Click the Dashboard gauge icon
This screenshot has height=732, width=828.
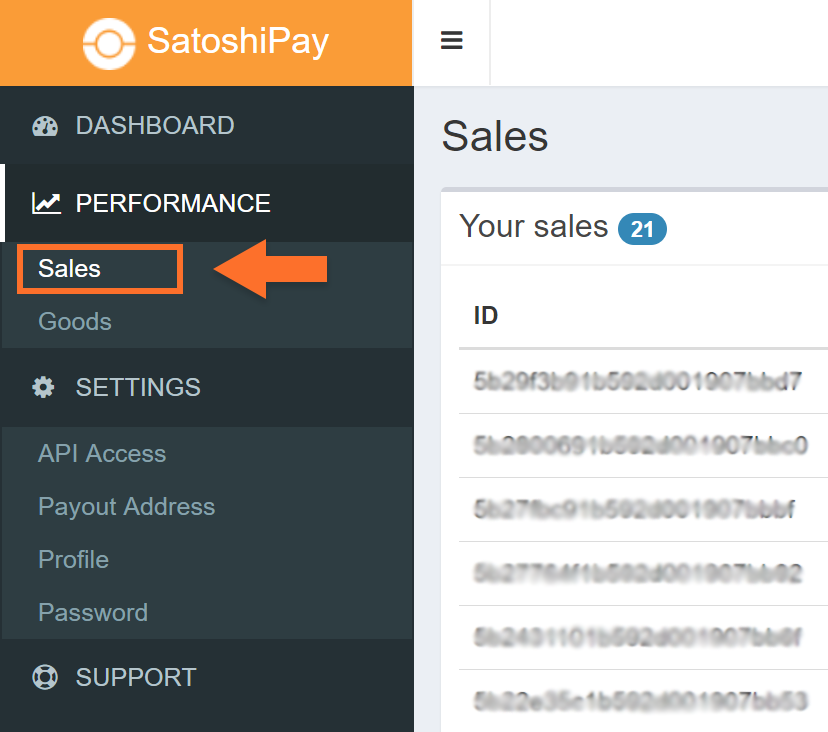click(x=46, y=126)
